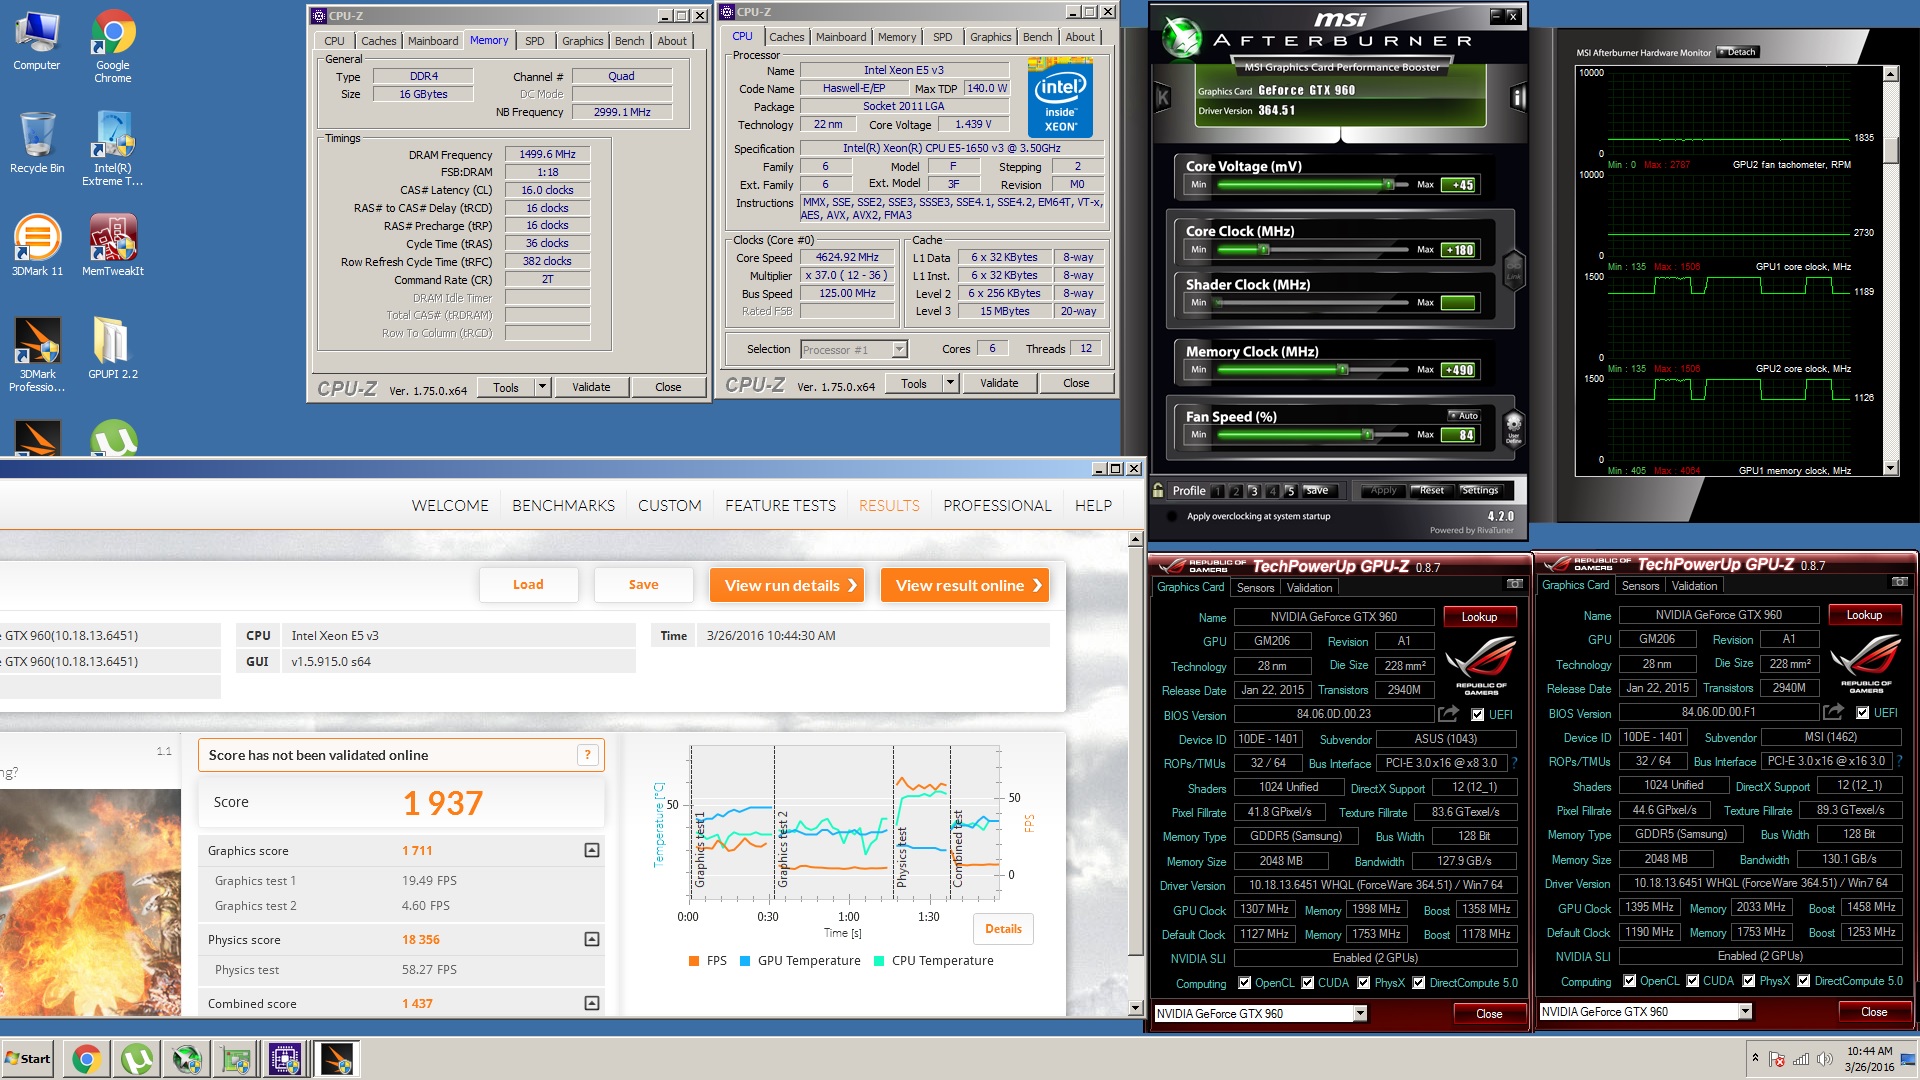Open the GPUPI 2.2 folder icon
This screenshot has width=1920, height=1080.
pyautogui.click(x=113, y=349)
